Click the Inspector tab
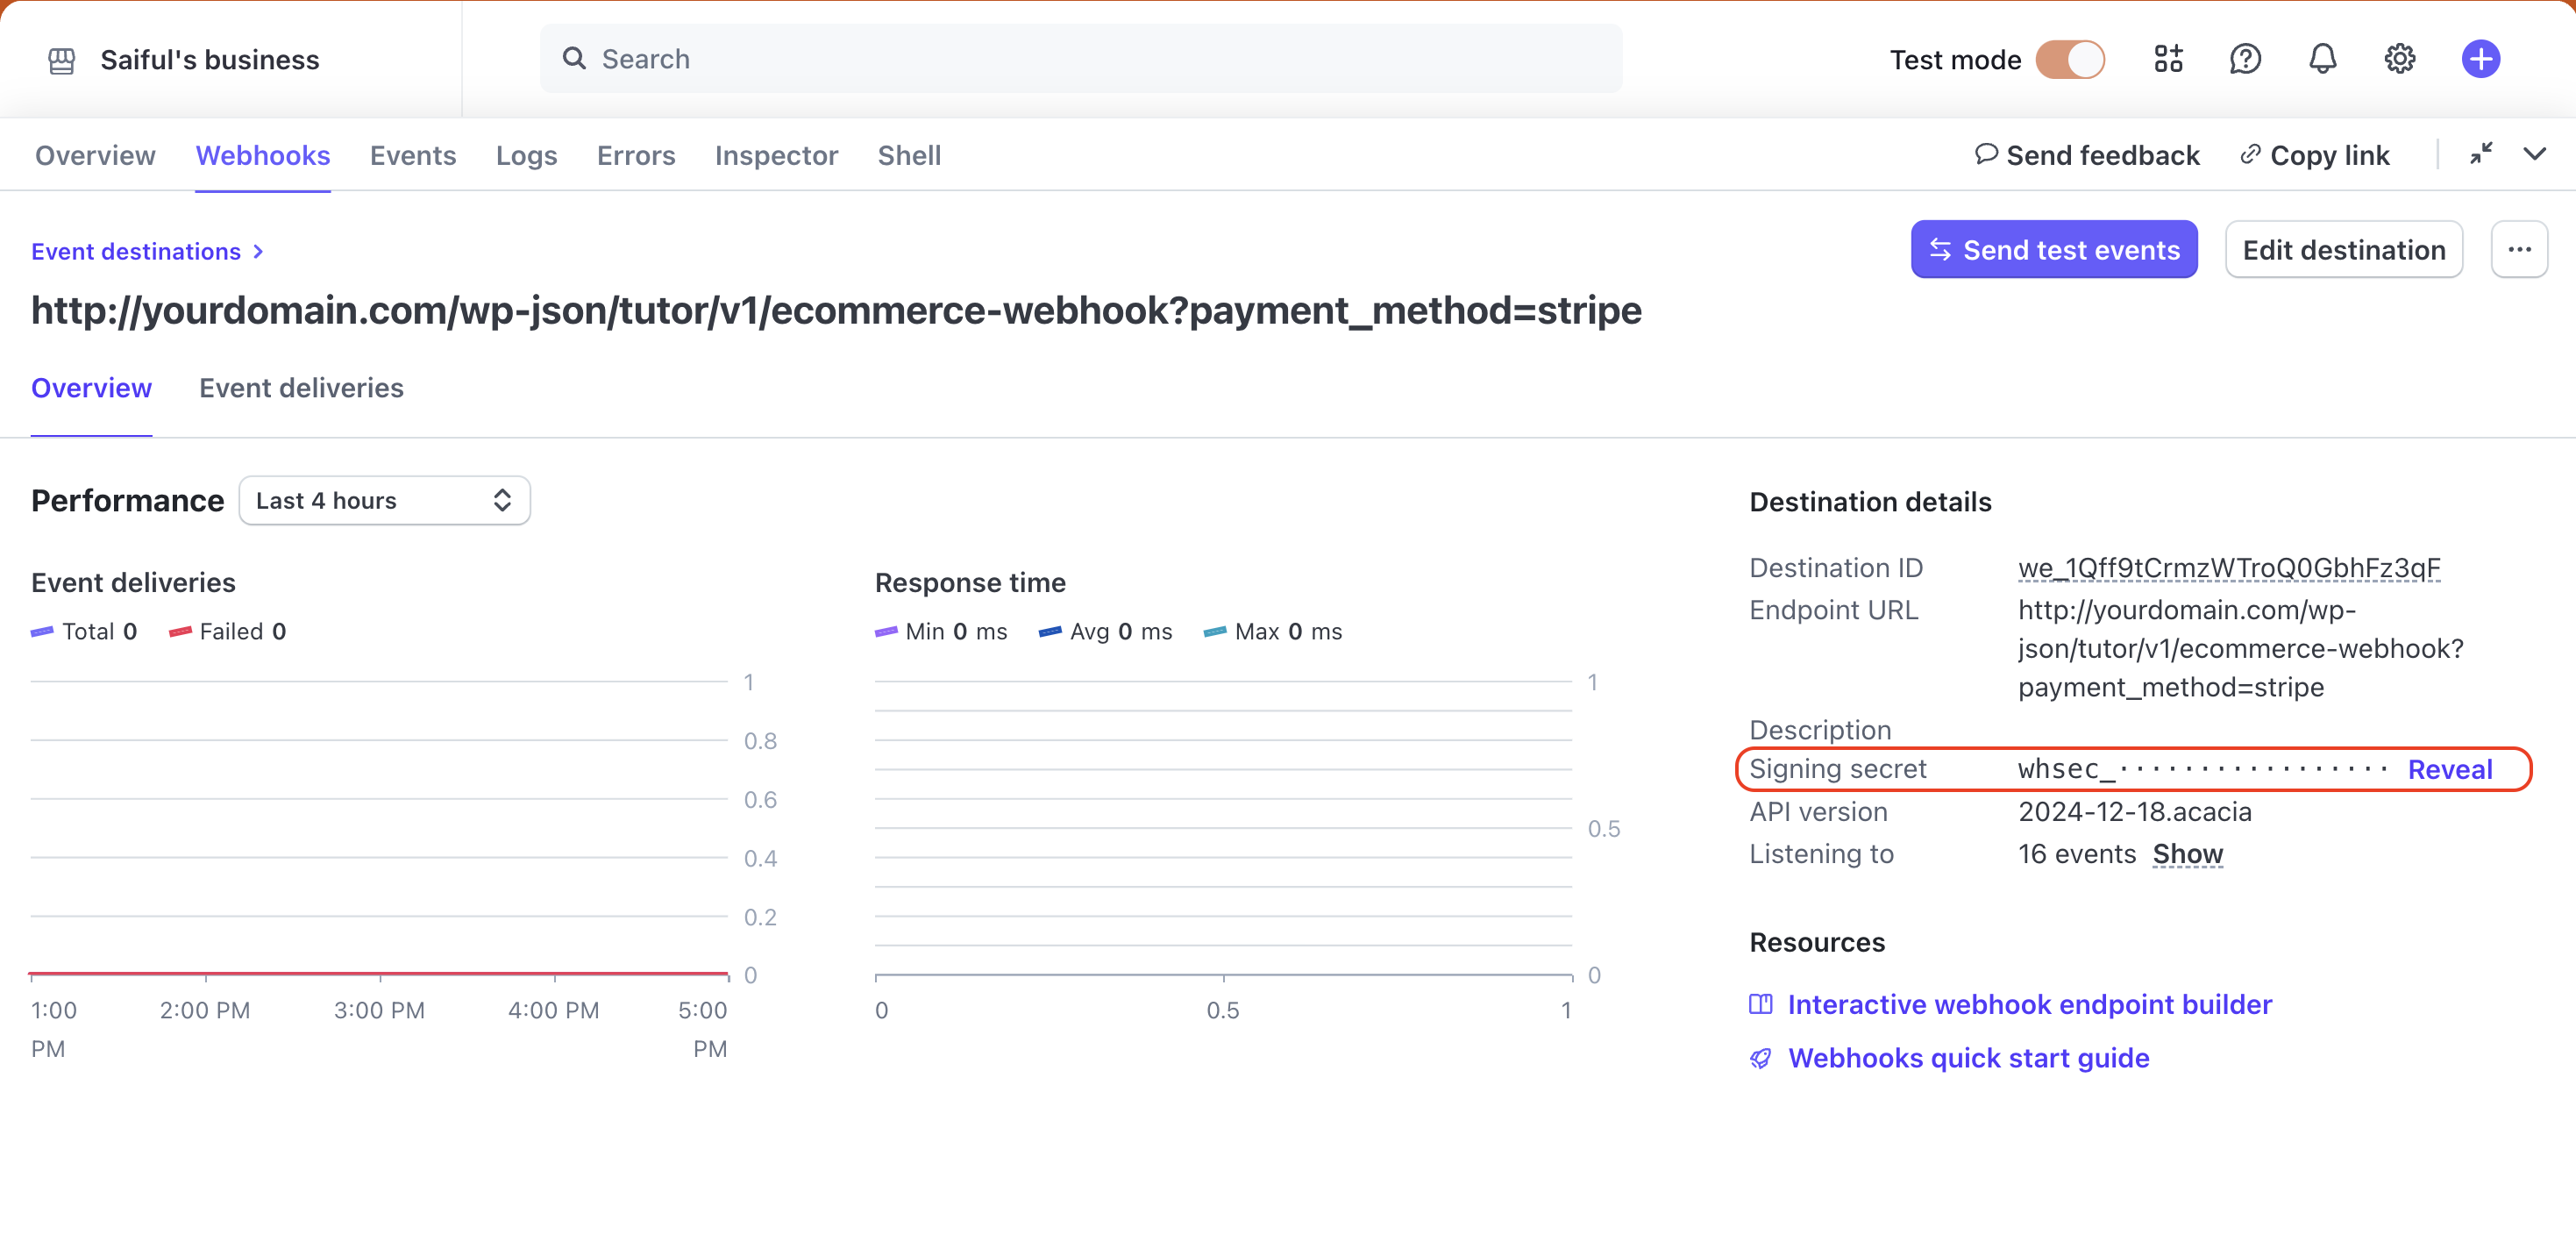This screenshot has width=2576, height=1235. click(x=775, y=154)
